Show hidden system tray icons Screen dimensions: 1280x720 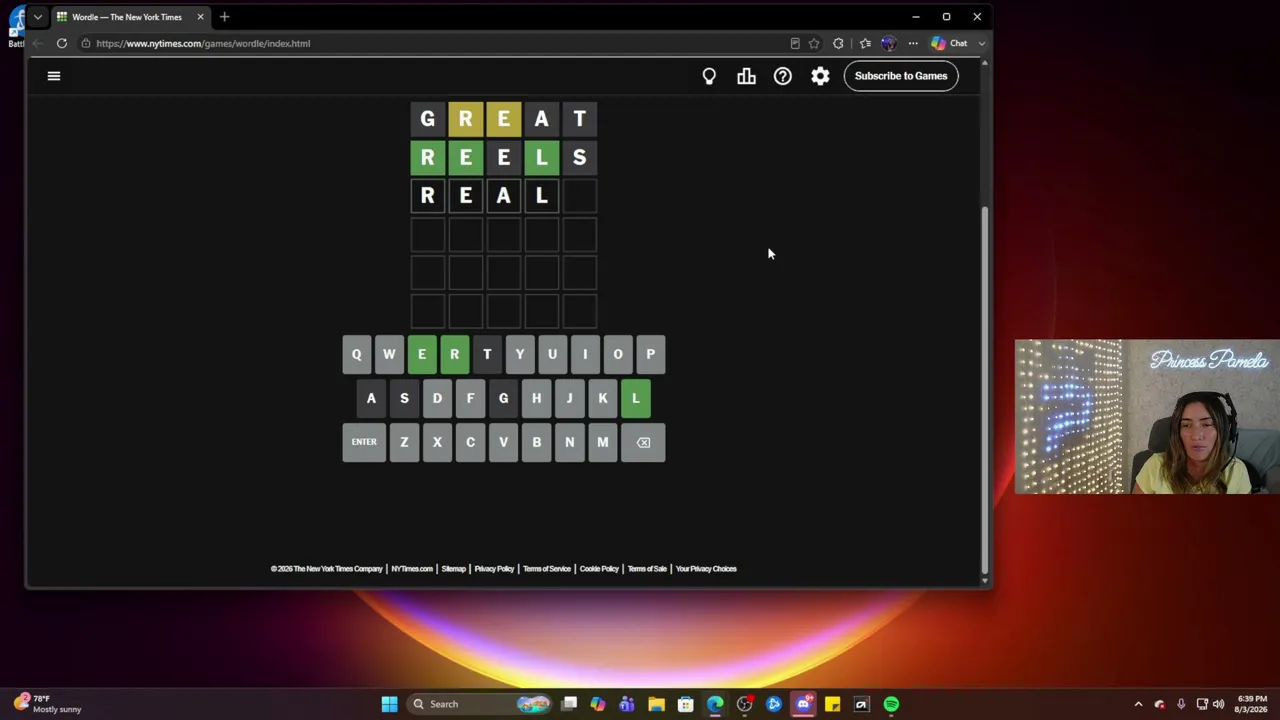click(1138, 704)
